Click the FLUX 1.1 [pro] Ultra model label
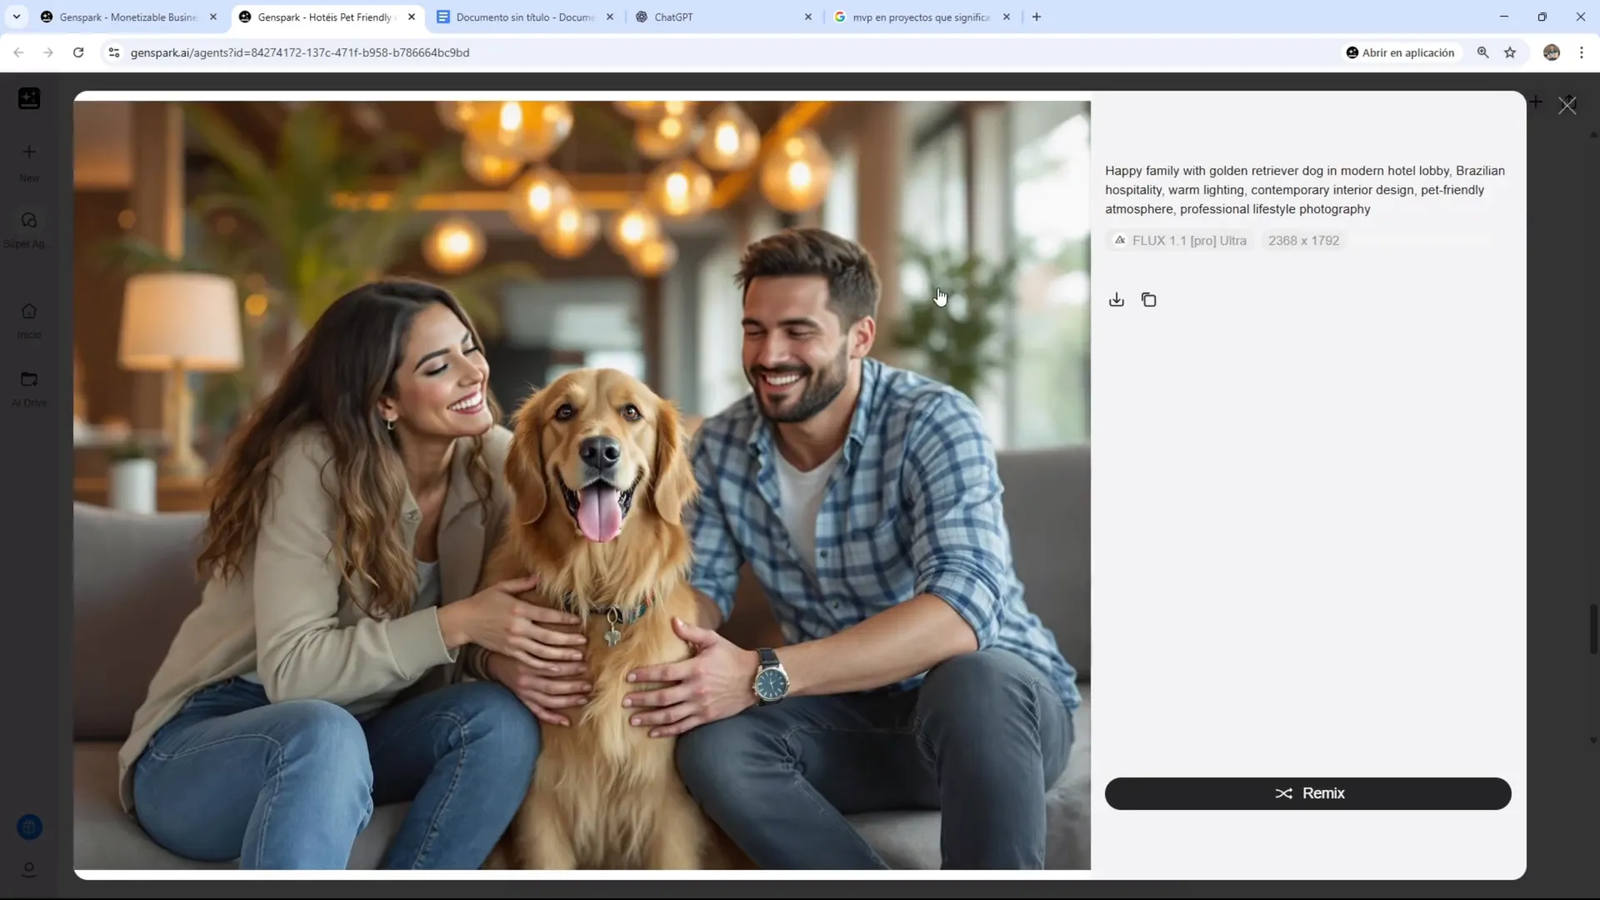This screenshot has height=900, width=1600. click(1180, 241)
